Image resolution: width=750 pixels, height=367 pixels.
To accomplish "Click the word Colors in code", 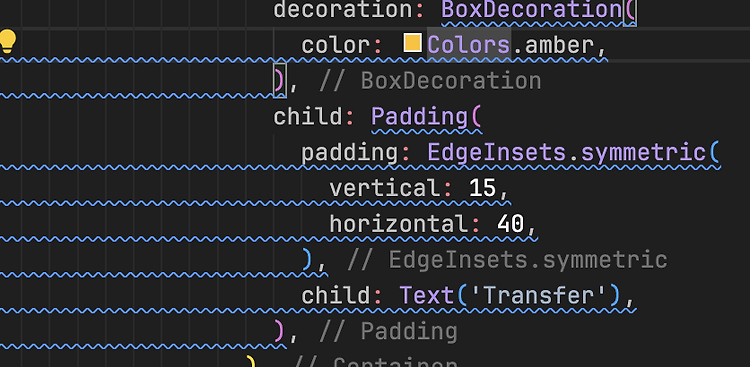I will [468, 45].
